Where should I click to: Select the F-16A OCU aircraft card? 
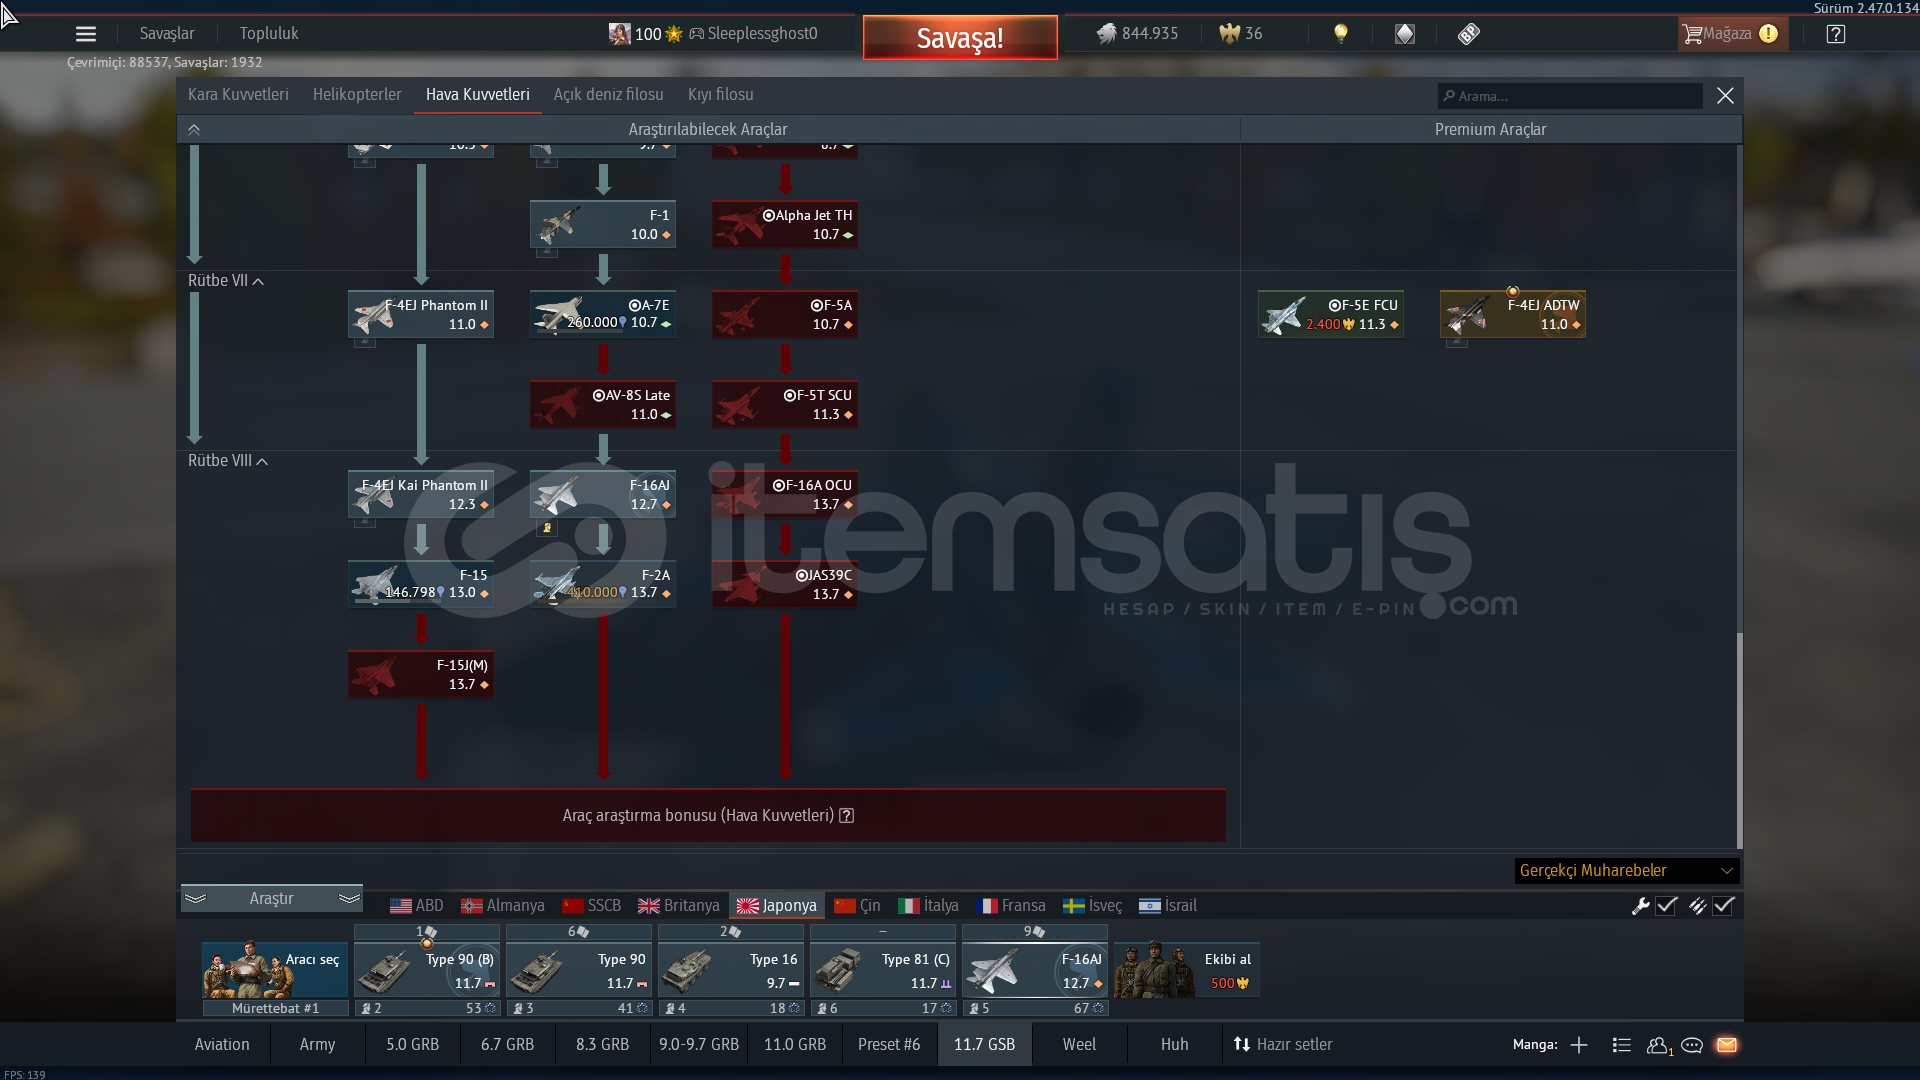pos(785,494)
